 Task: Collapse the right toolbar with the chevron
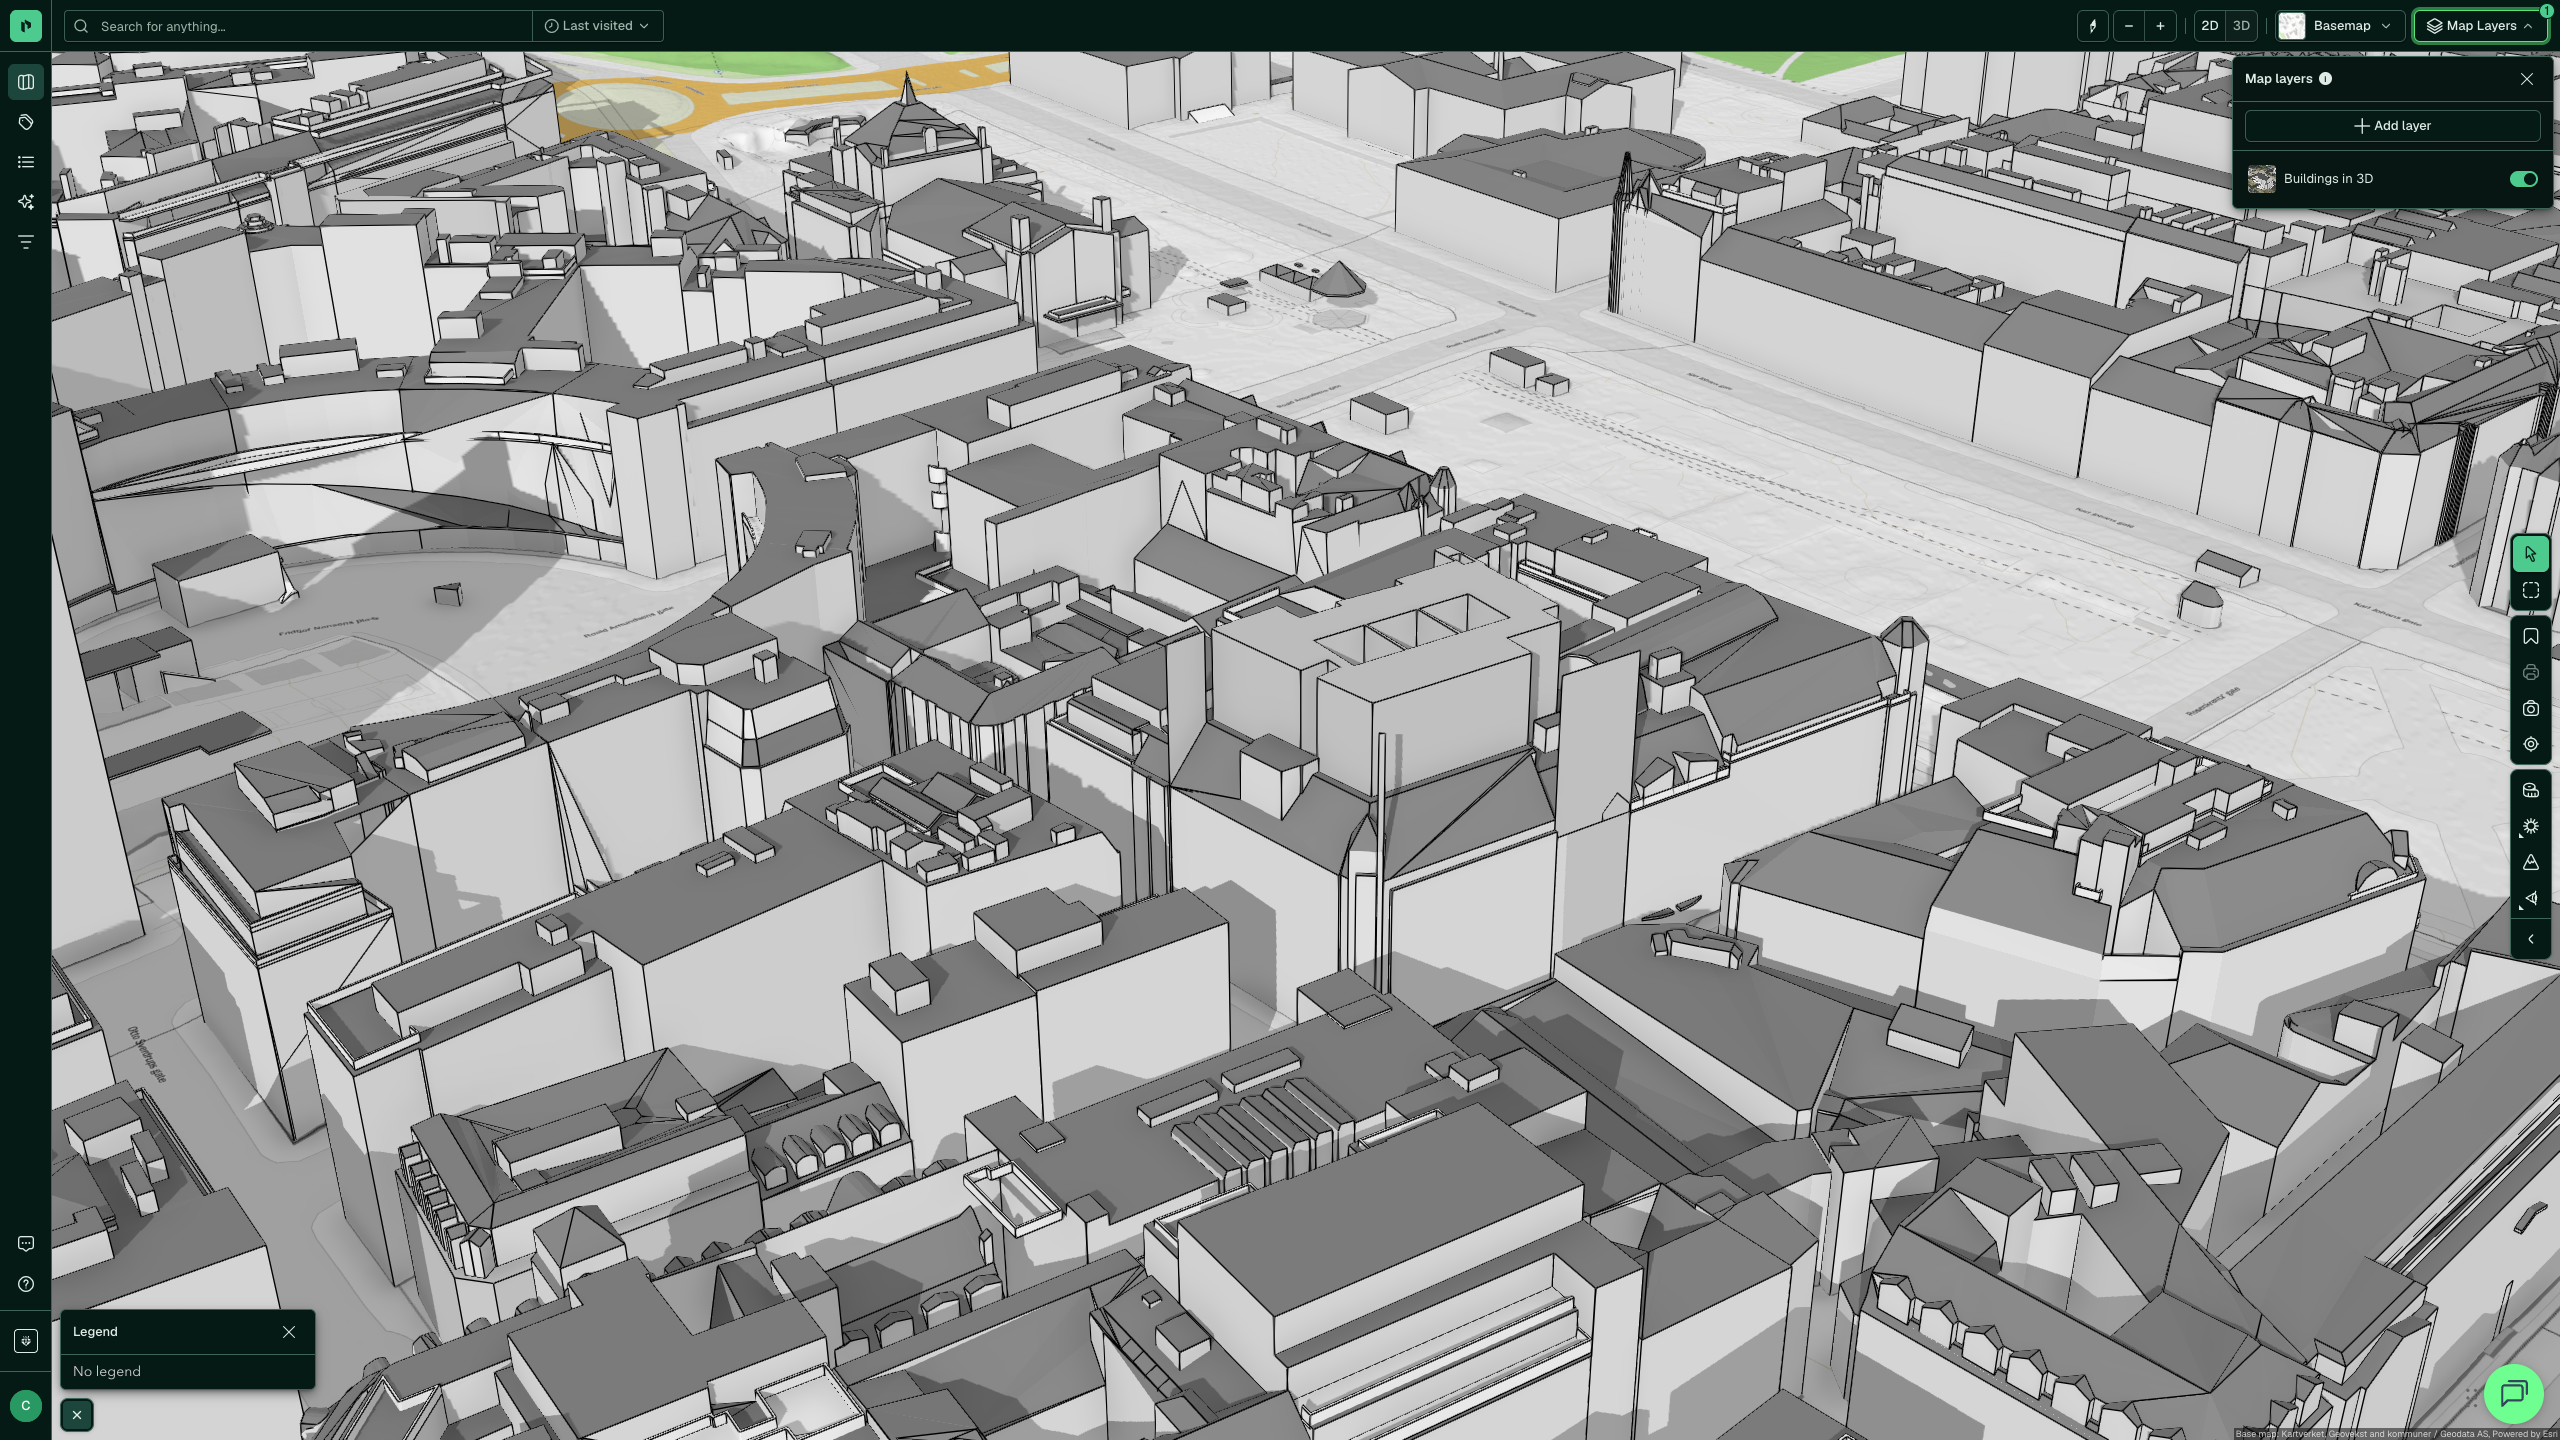(2531, 940)
